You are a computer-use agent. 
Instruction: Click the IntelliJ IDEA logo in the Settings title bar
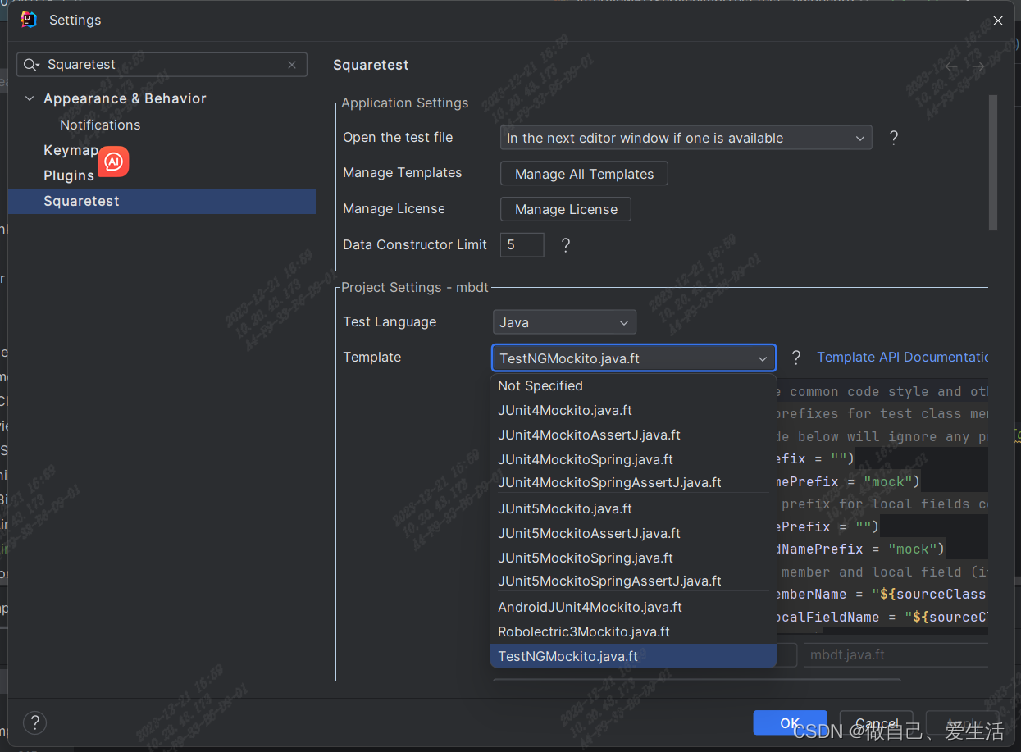click(x=29, y=20)
